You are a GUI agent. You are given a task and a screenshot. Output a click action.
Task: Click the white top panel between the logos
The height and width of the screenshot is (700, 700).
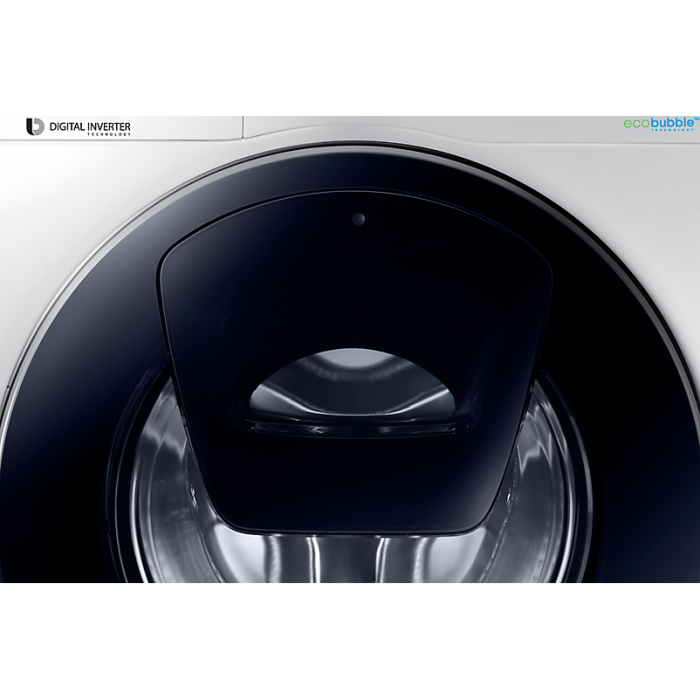(x=420, y=126)
